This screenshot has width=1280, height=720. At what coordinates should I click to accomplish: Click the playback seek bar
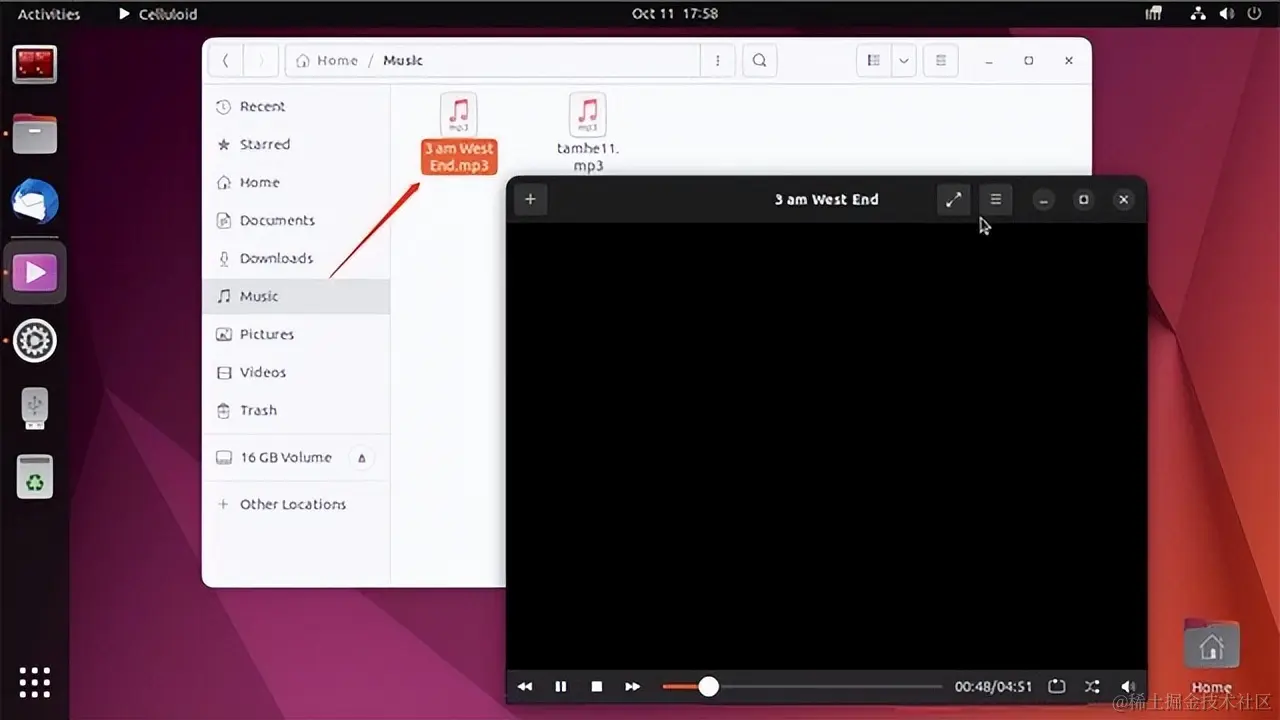tap(802, 686)
